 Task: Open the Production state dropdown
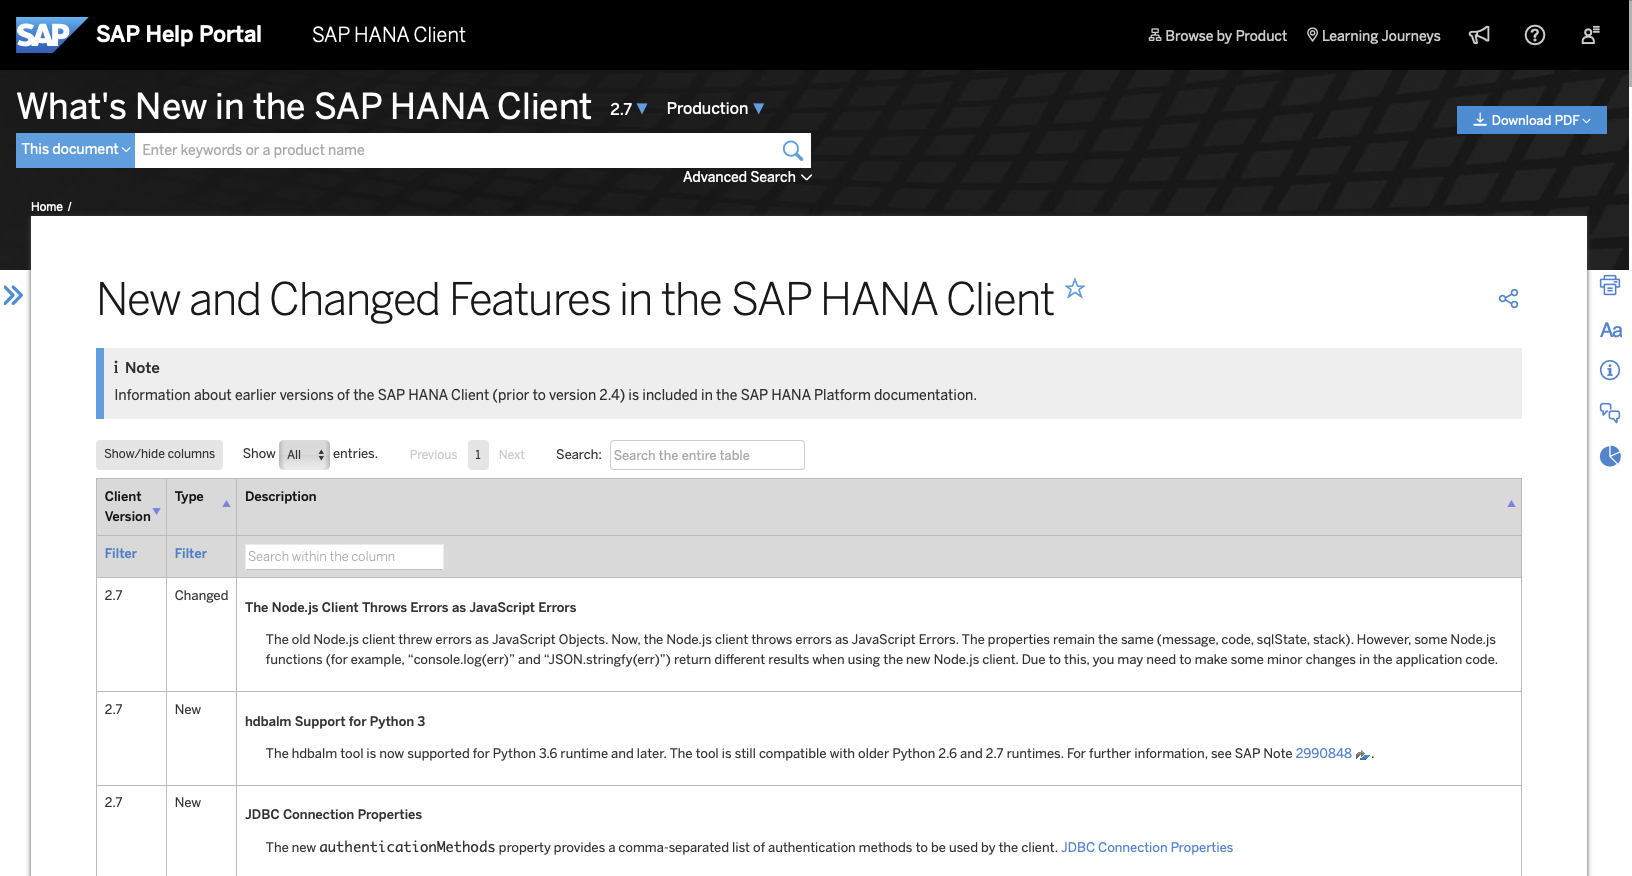tap(715, 108)
